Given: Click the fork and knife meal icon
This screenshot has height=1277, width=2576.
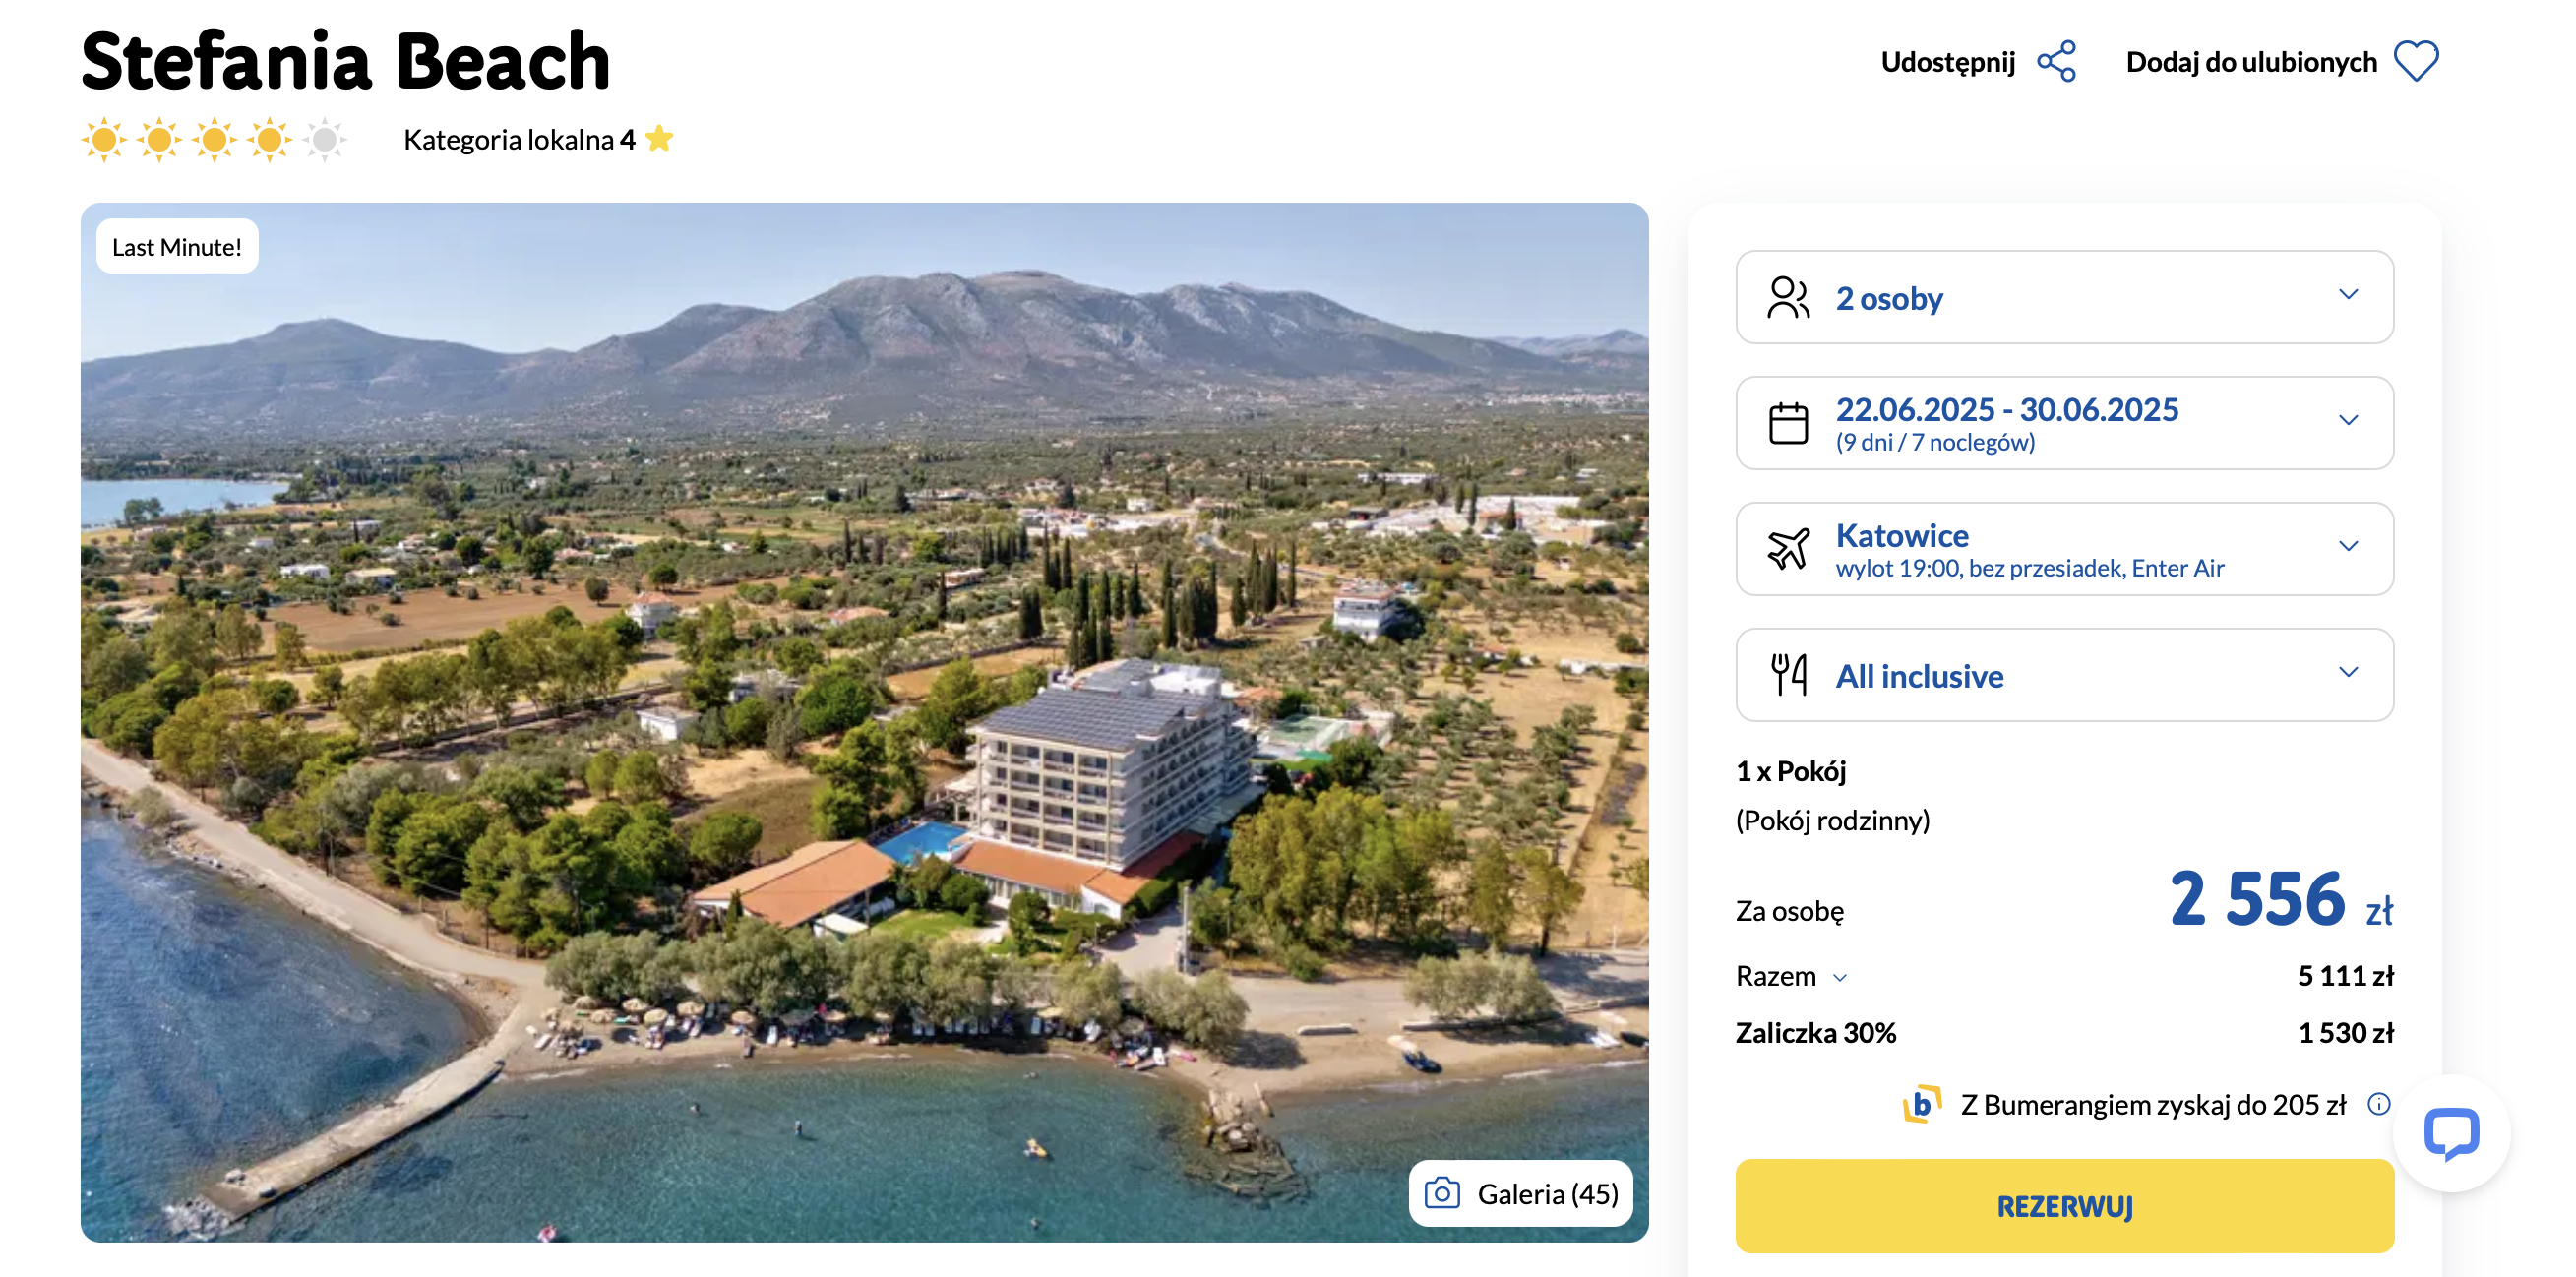Looking at the screenshot, I should [x=1788, y=675].
